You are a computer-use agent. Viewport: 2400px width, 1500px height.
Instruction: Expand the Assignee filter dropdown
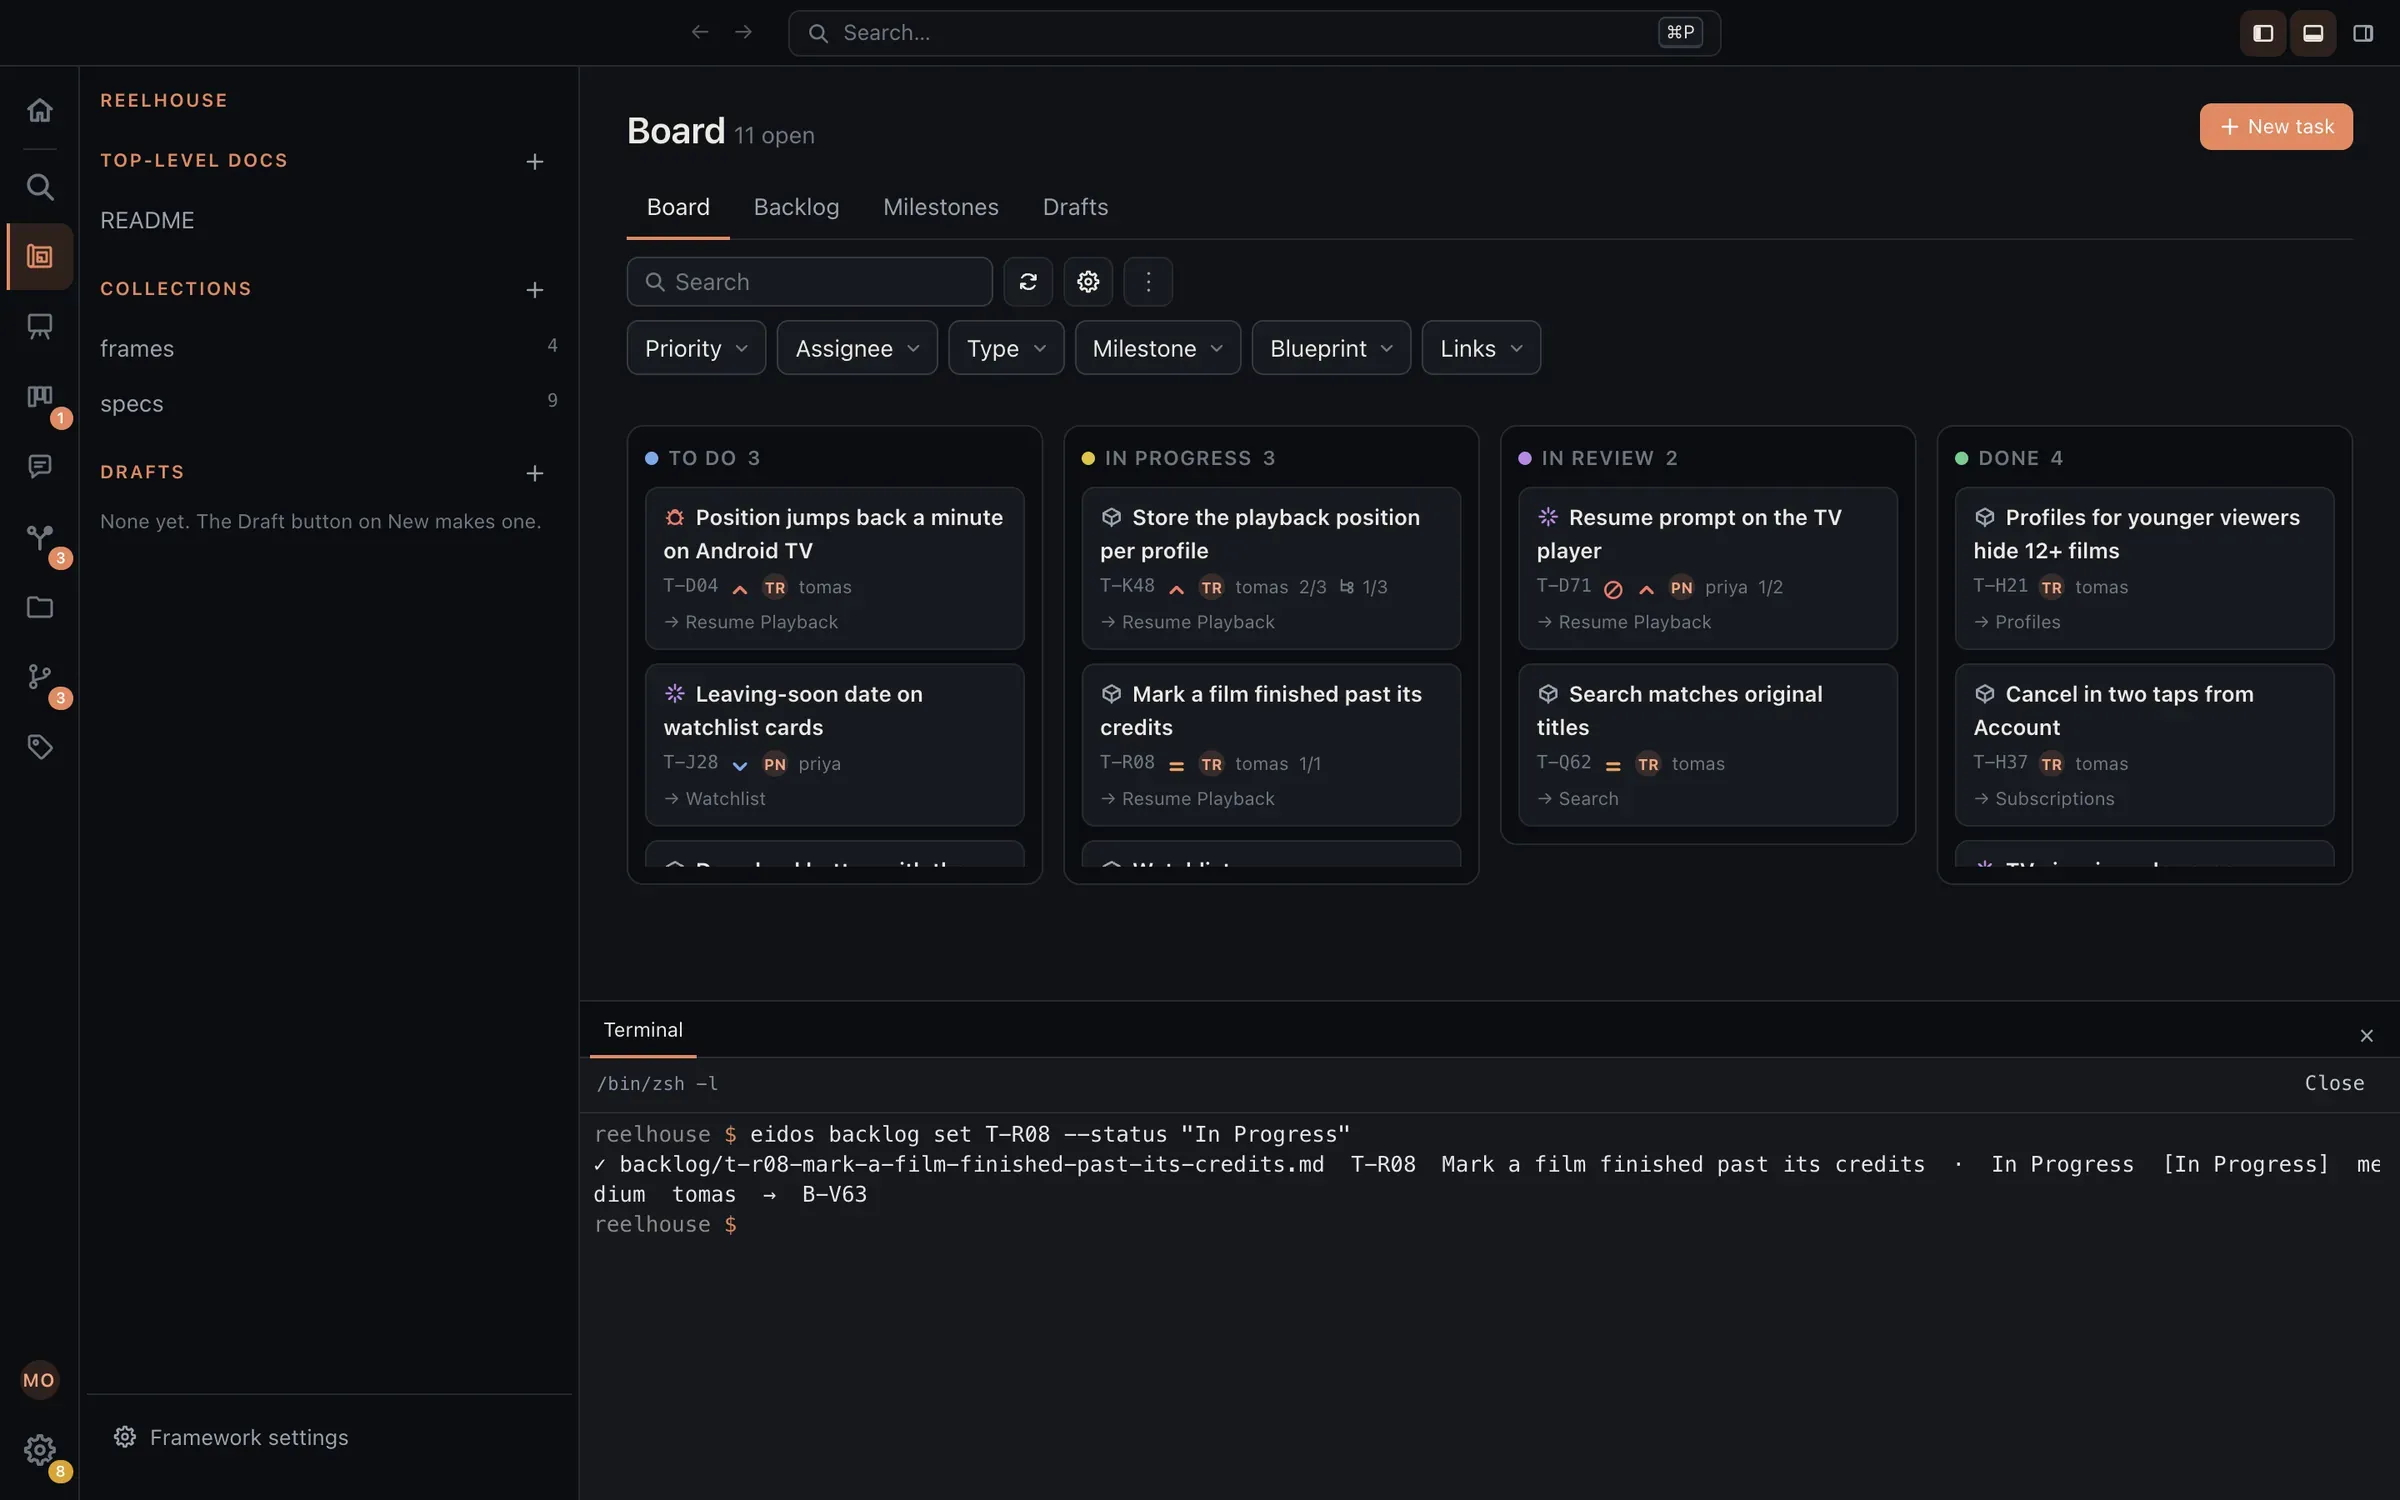[857, 348]
